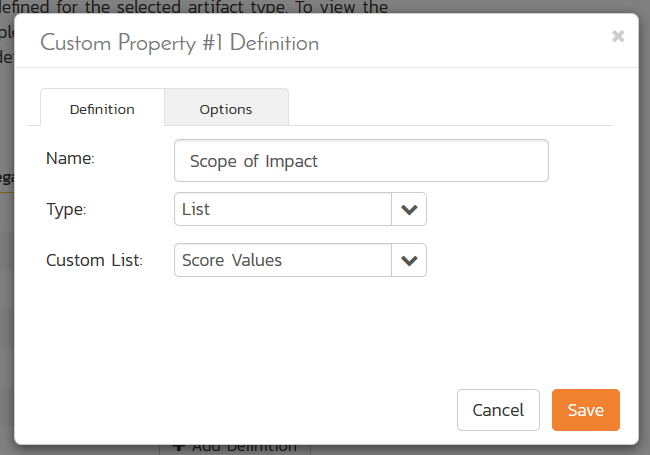The height and width of the screenshot is (455, 650).
Task: Expand the Custom List dropdown chevron
Action: [408, 260]
